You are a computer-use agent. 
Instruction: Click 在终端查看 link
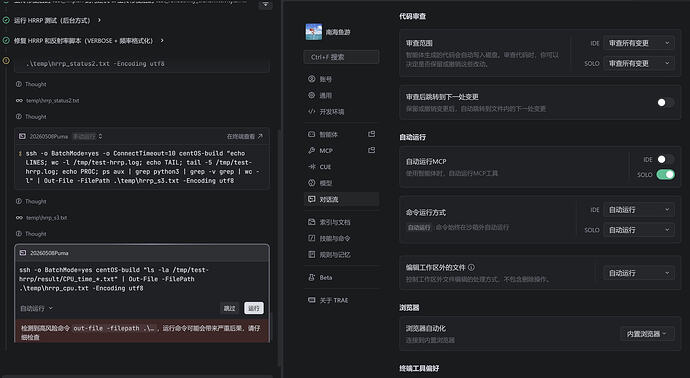click(x=241, y=136)
